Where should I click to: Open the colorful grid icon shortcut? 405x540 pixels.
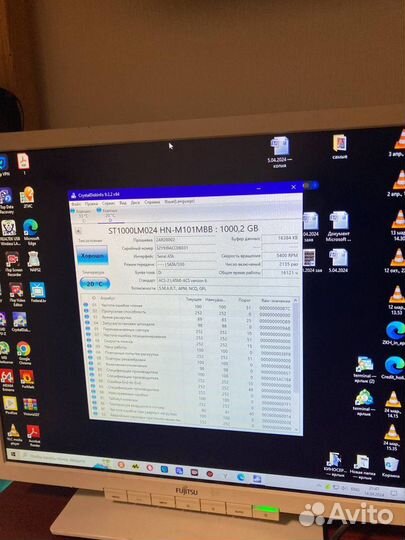pos(30,406)
